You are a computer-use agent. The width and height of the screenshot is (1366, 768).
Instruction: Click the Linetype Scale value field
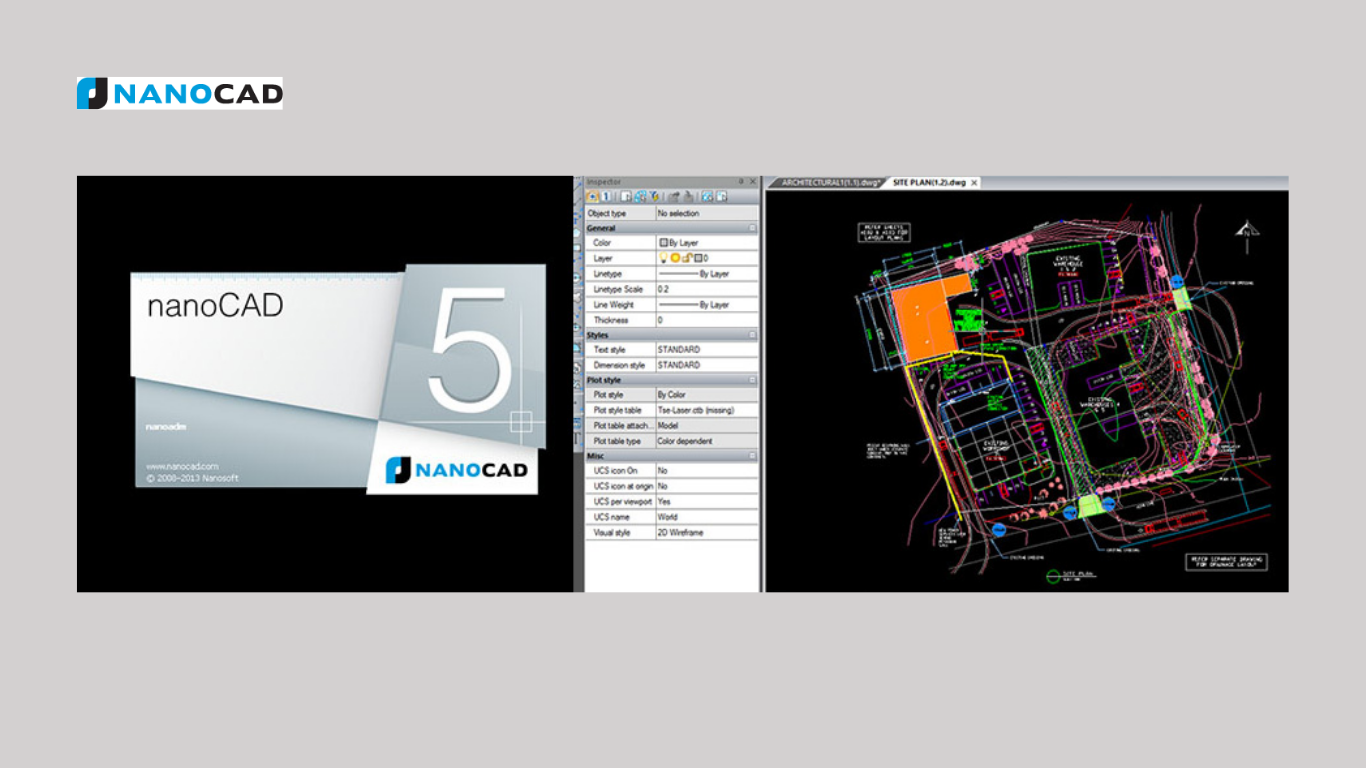705,289
